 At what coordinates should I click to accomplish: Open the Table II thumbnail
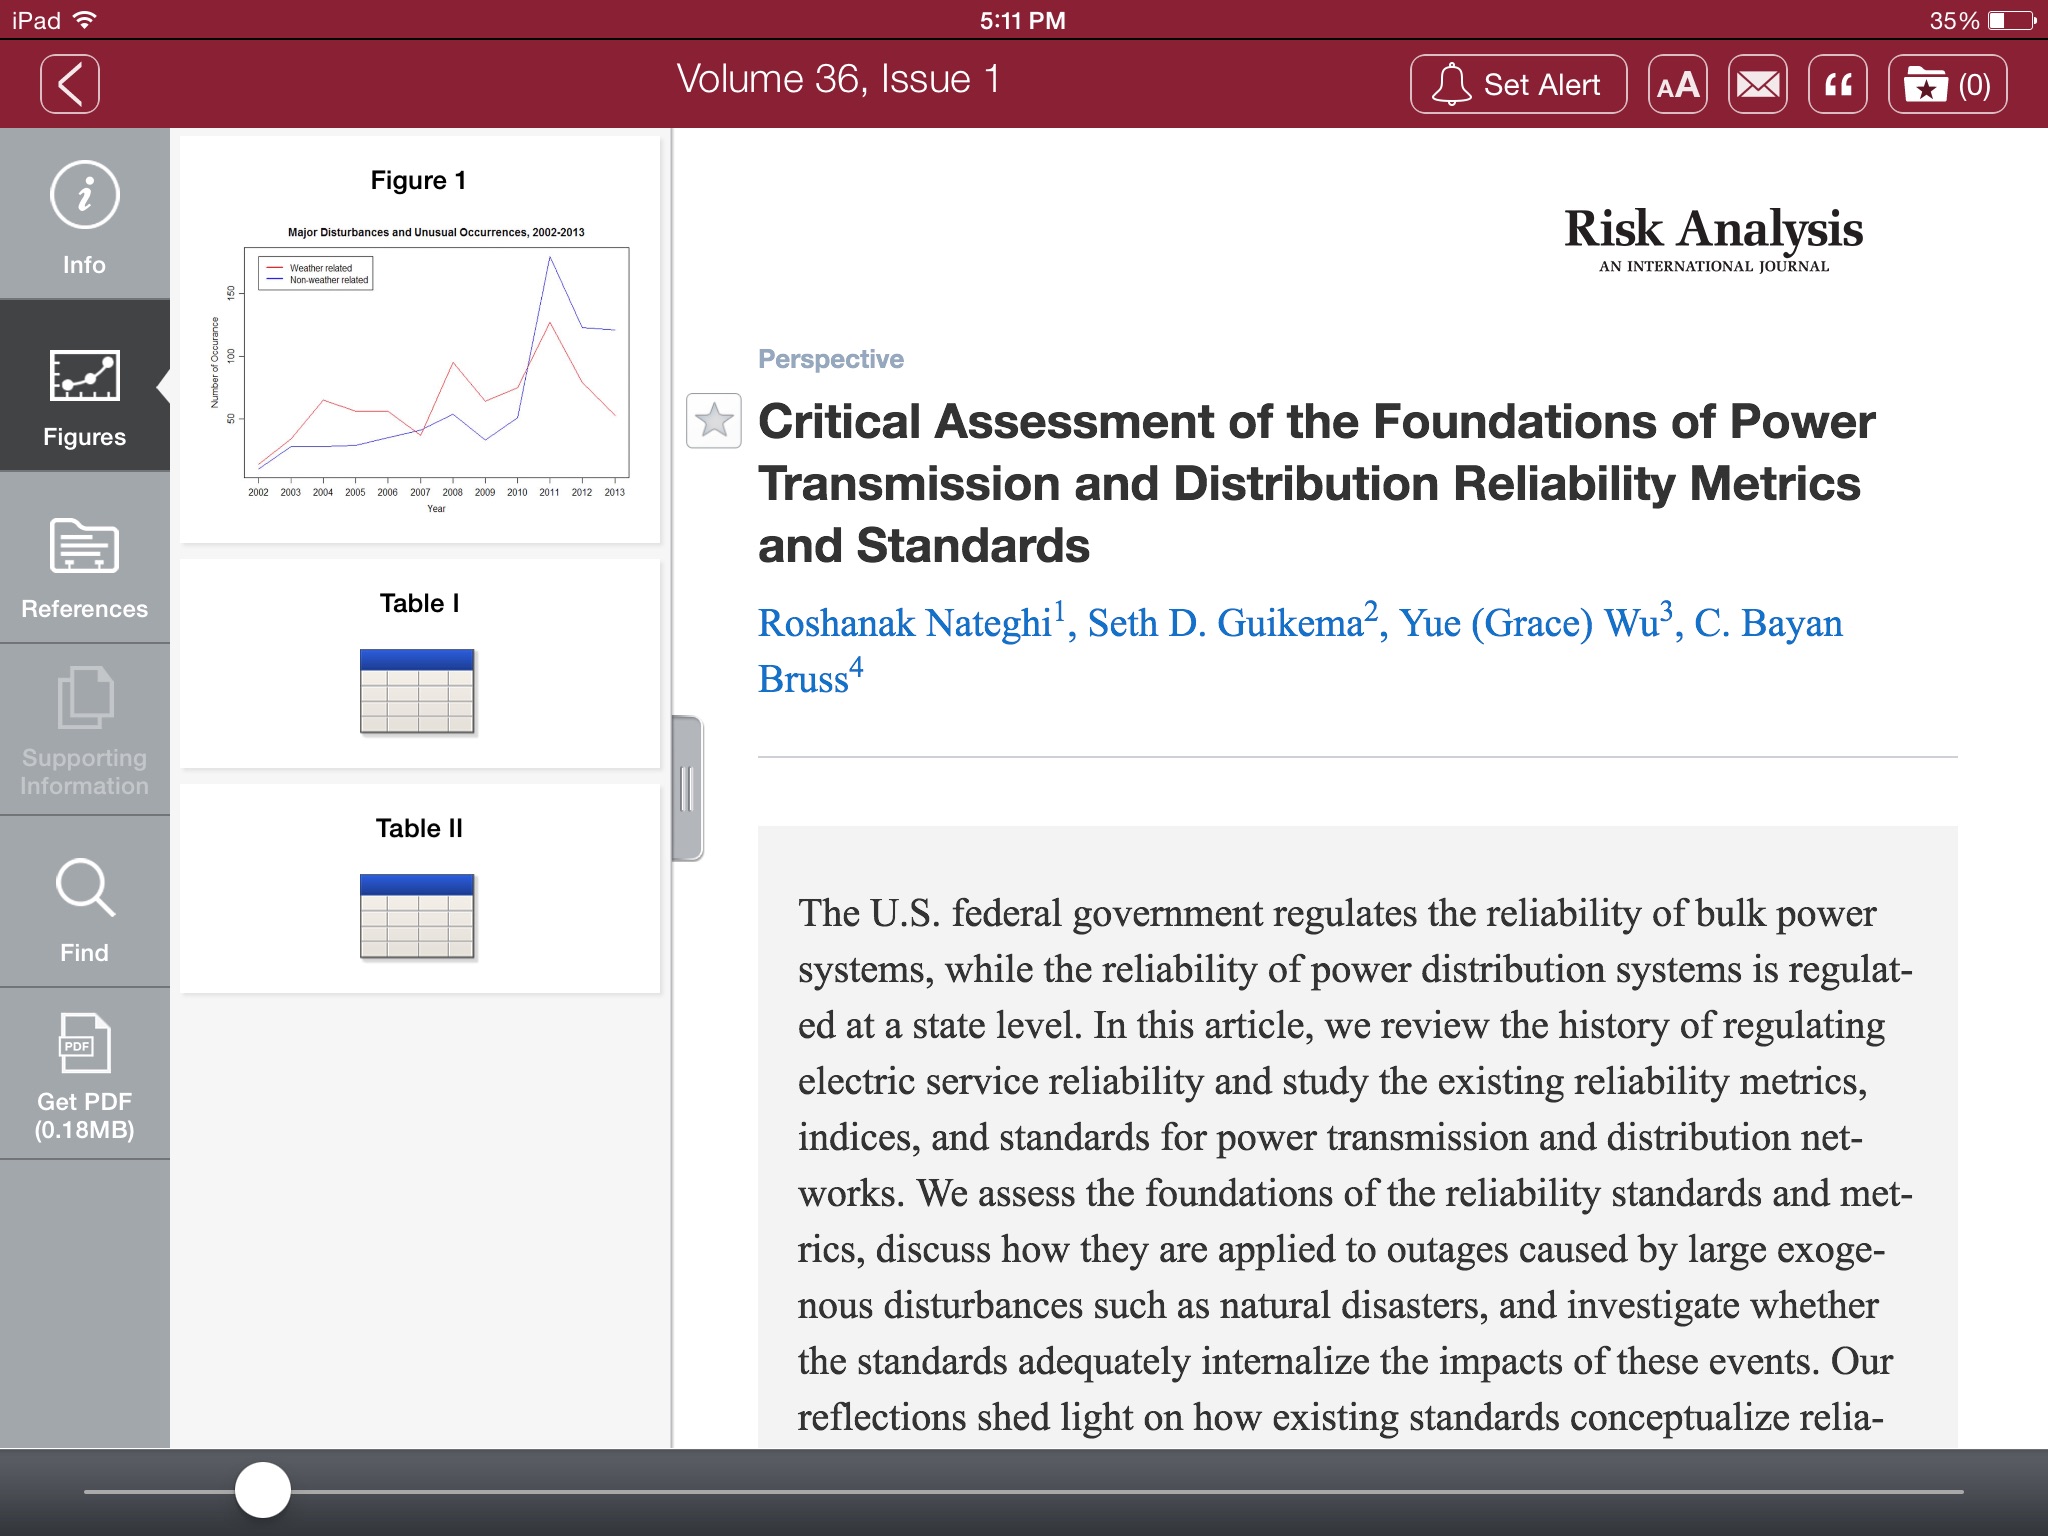coord(417,915)
